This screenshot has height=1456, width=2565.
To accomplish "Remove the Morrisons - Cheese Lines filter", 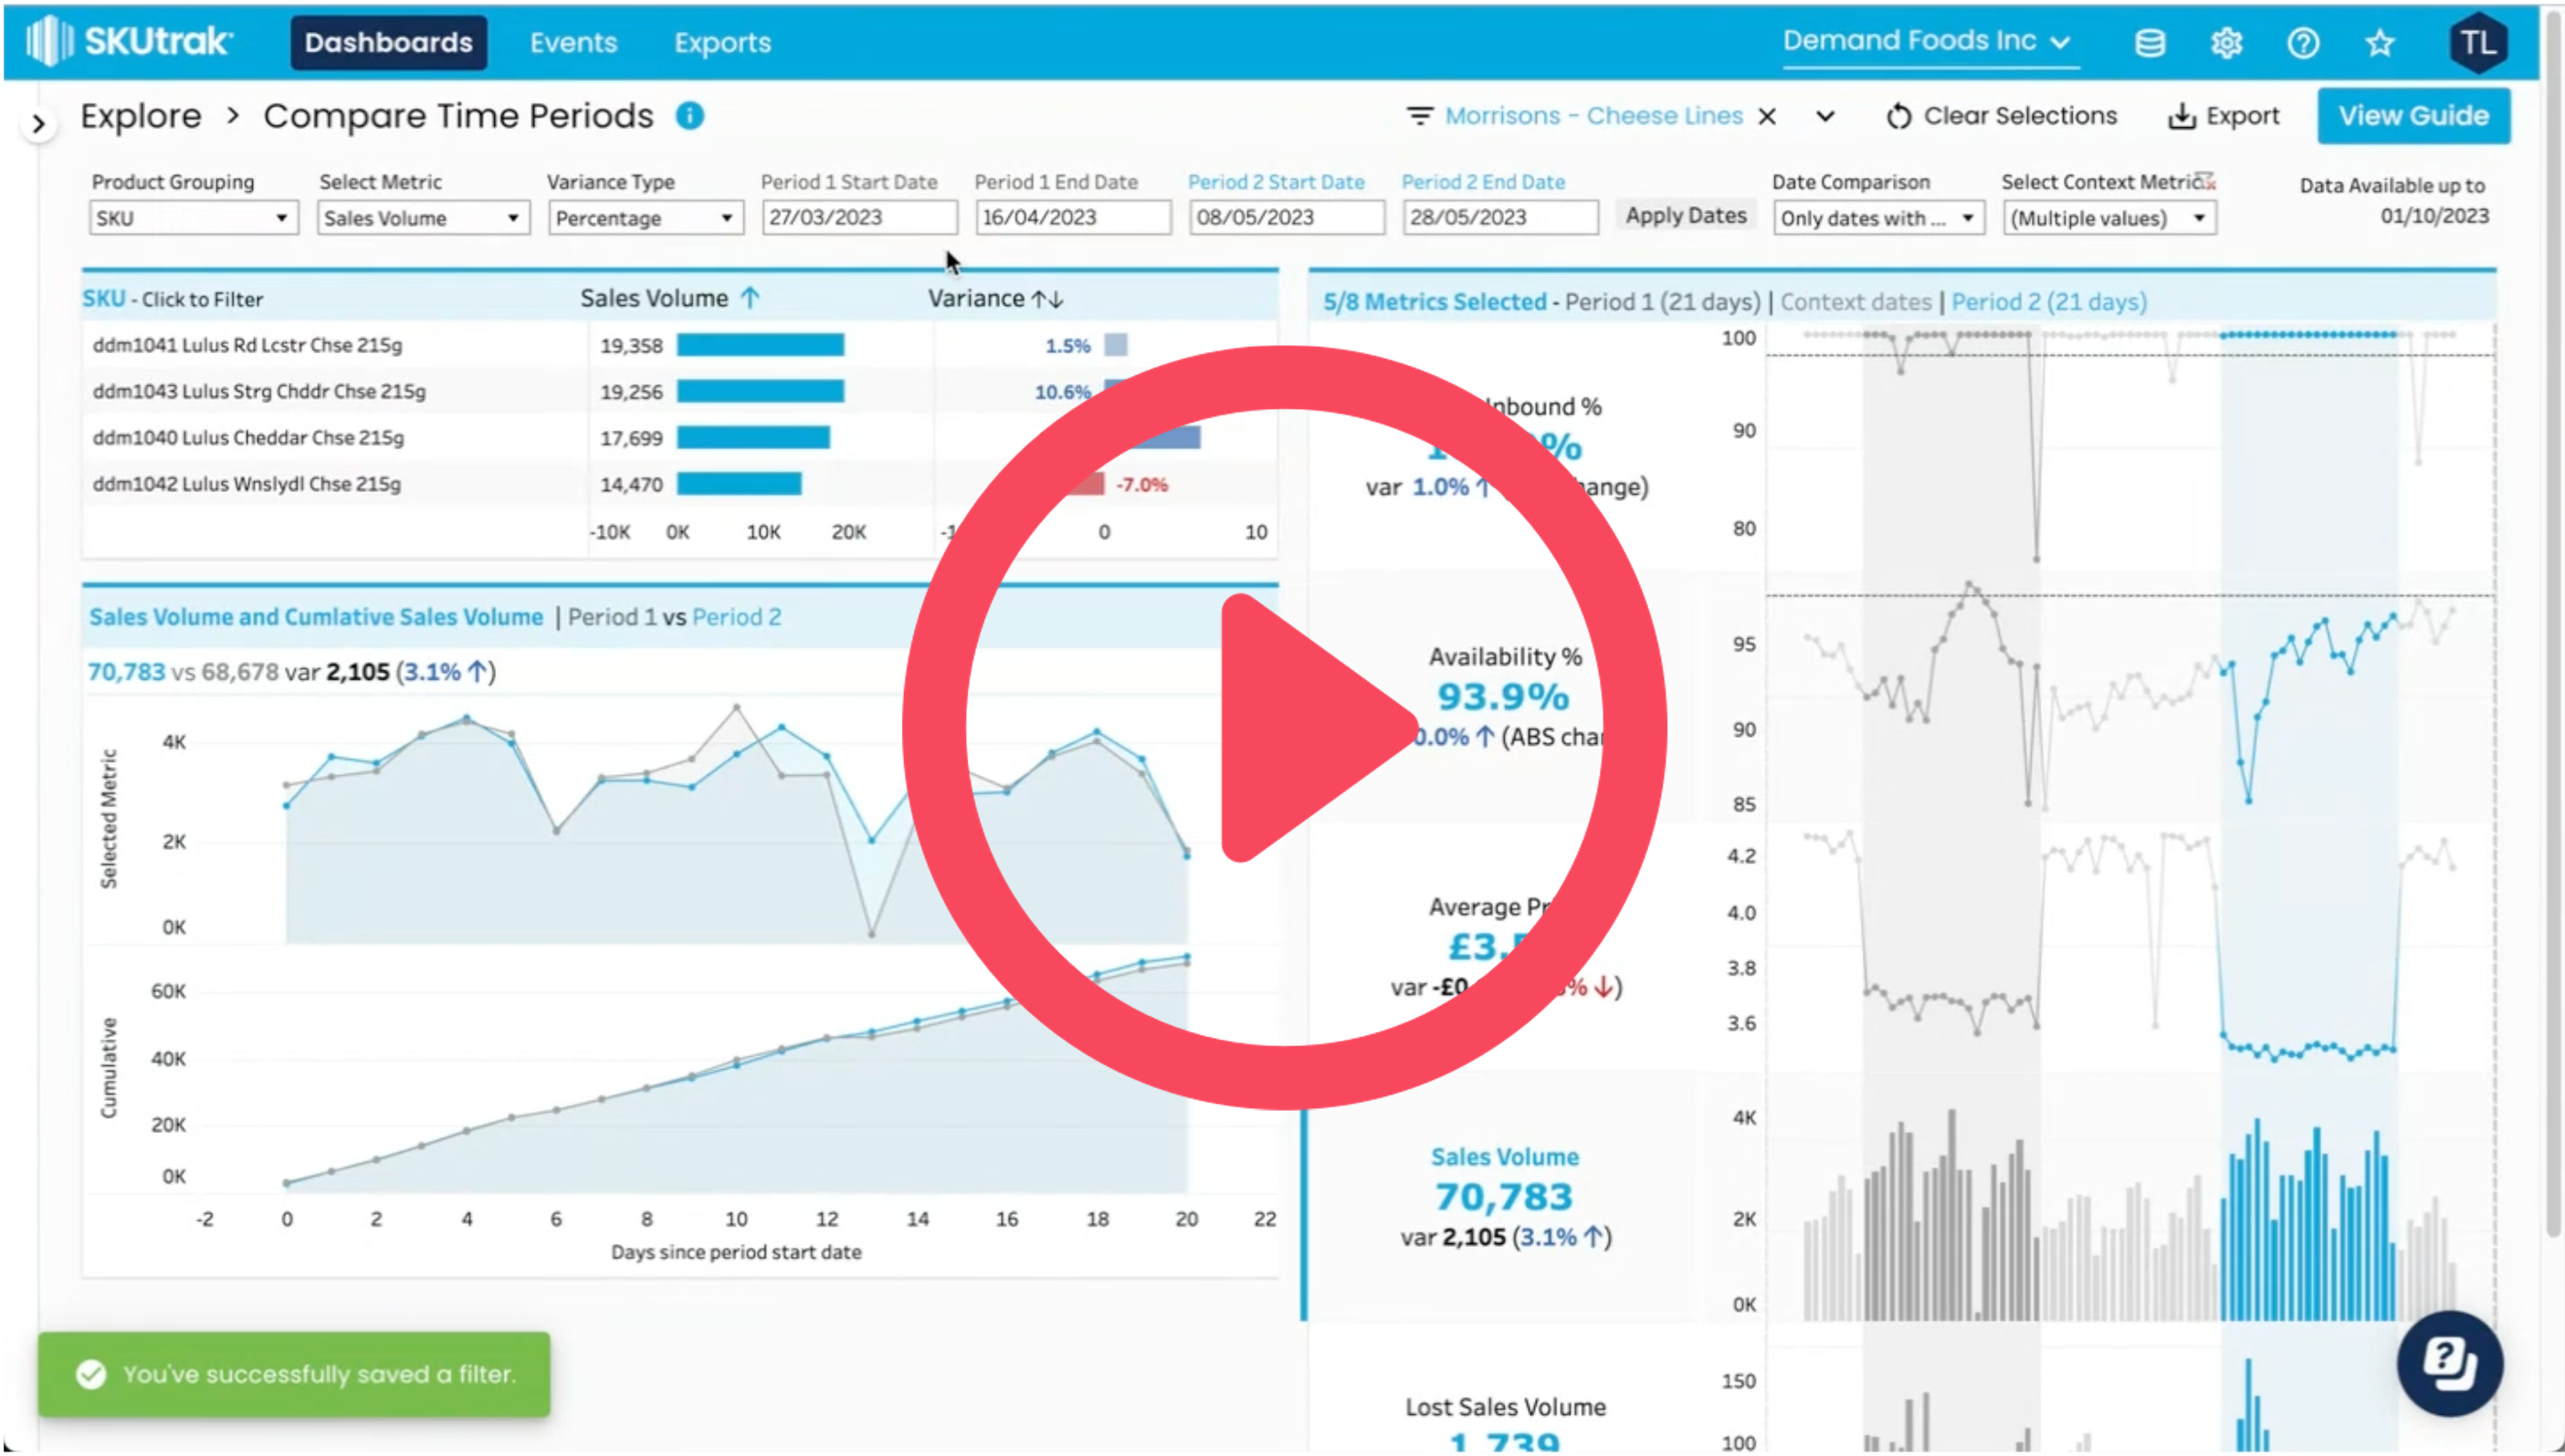I will click(x=1767, y=117).
